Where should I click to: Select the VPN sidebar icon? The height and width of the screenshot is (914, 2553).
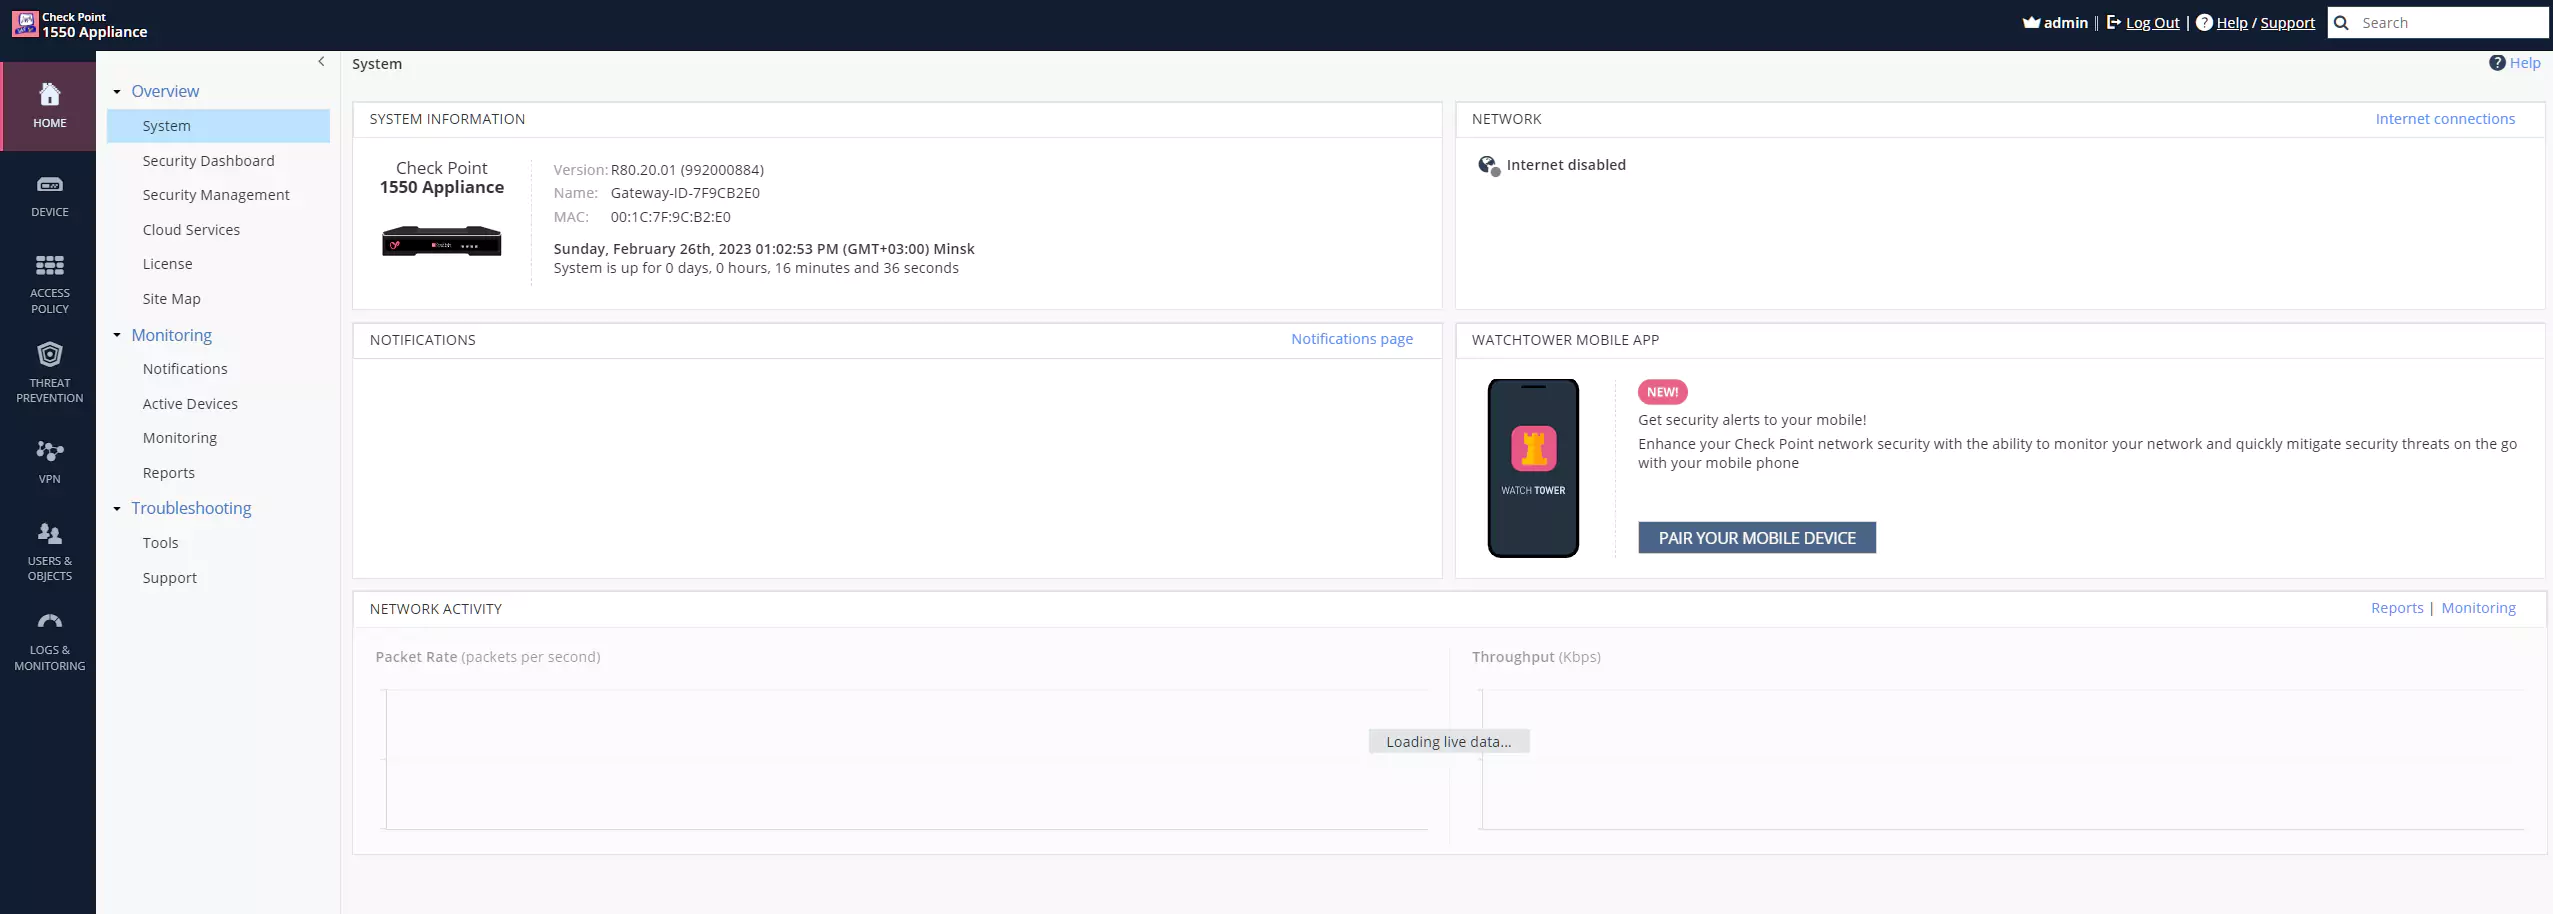49,452
